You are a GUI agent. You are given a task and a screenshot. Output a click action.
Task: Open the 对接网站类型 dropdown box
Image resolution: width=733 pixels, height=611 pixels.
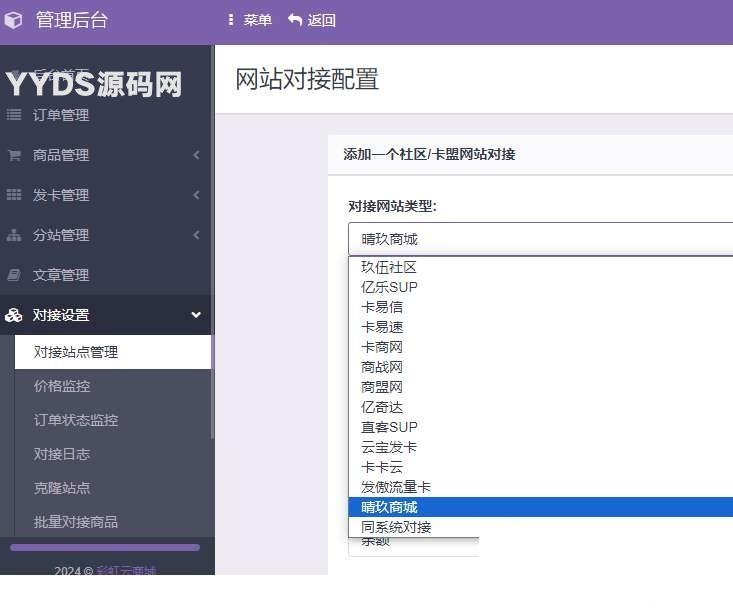tap(540, 239)
